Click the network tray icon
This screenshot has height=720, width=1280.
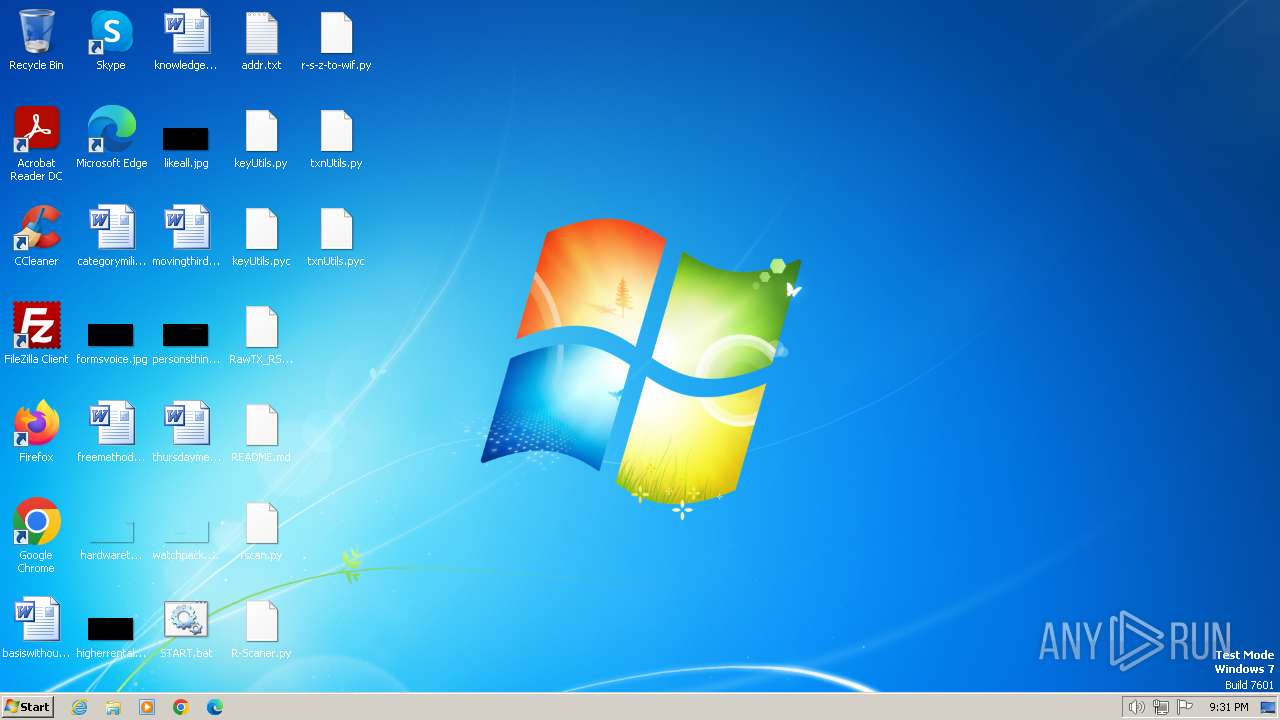coord(1160,707)
